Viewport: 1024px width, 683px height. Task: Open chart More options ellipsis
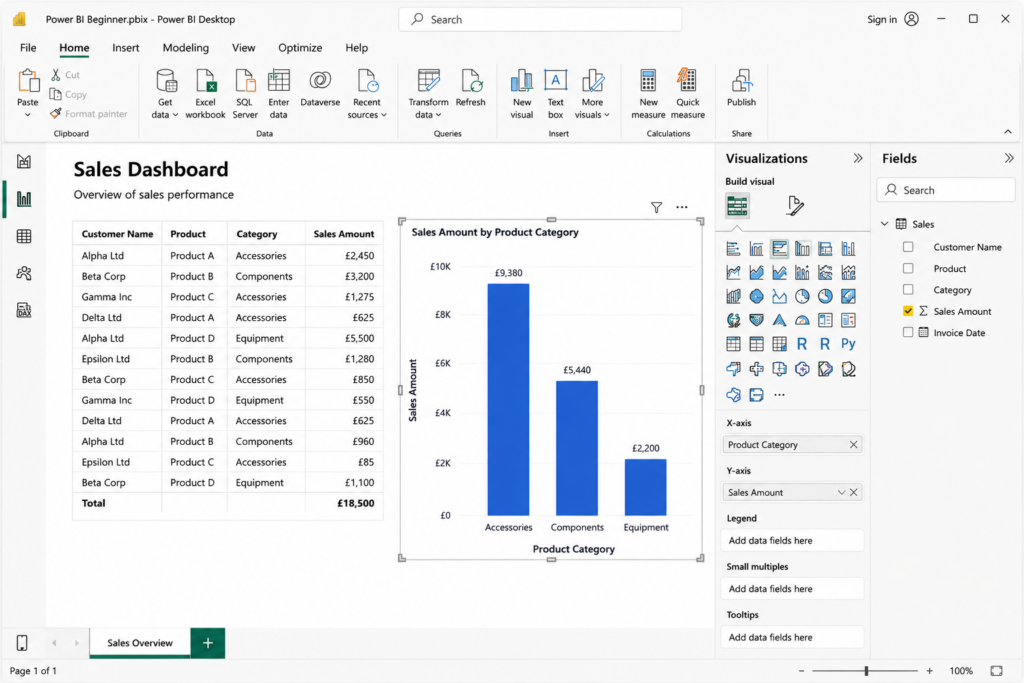click(682, 207)
